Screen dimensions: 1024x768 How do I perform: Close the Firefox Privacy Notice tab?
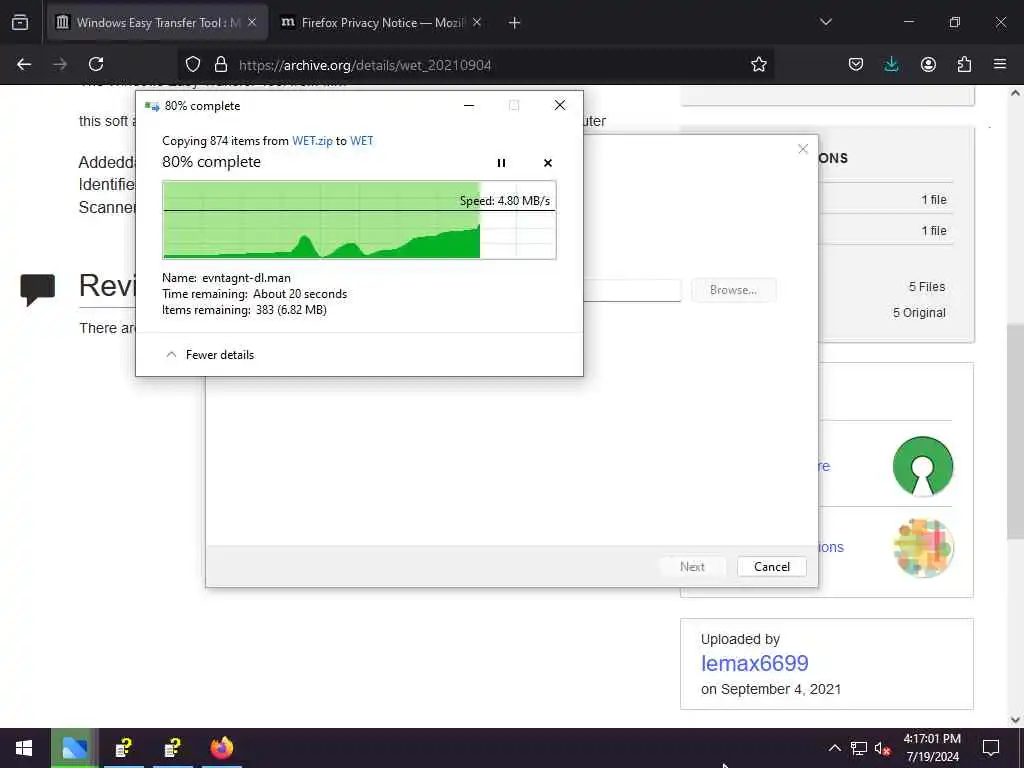(x=477, y=23)
